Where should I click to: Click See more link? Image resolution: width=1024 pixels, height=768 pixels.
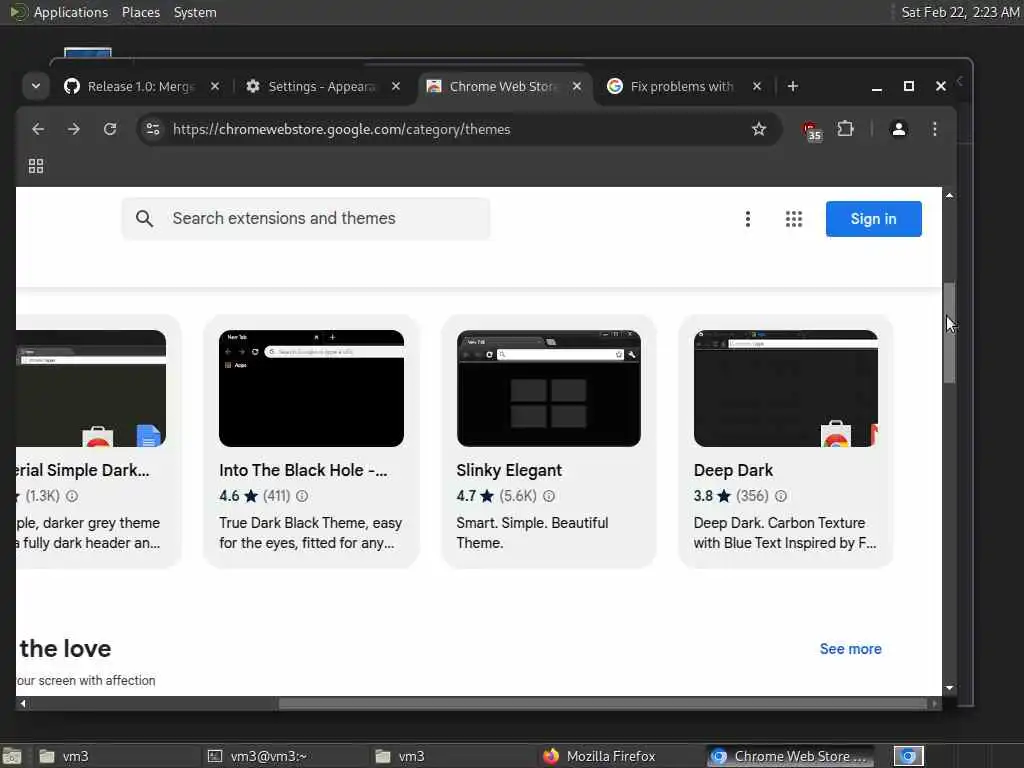coord(850,648)
